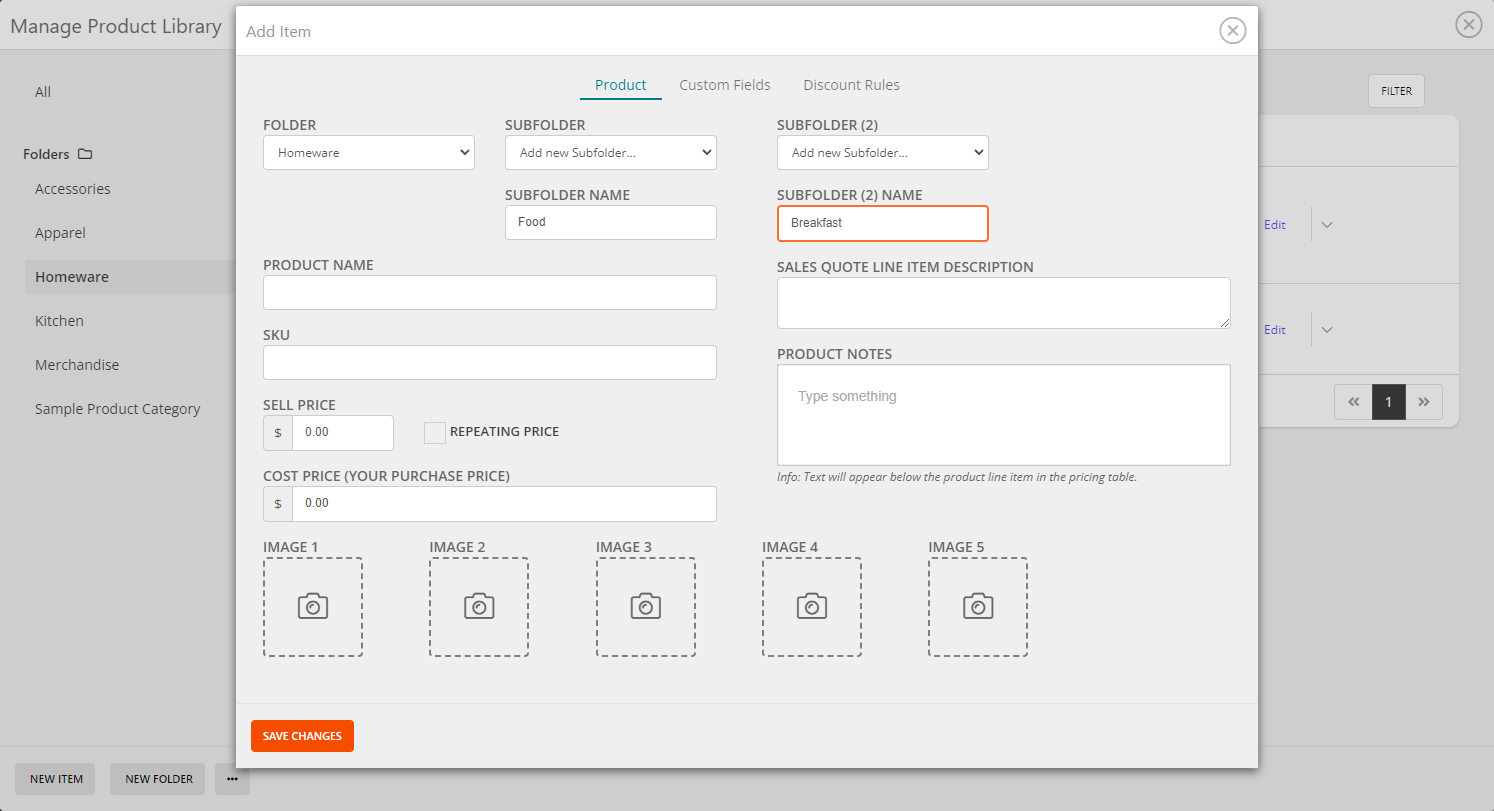Upload a photo via the Image 3 placeholder

[646, 606]
